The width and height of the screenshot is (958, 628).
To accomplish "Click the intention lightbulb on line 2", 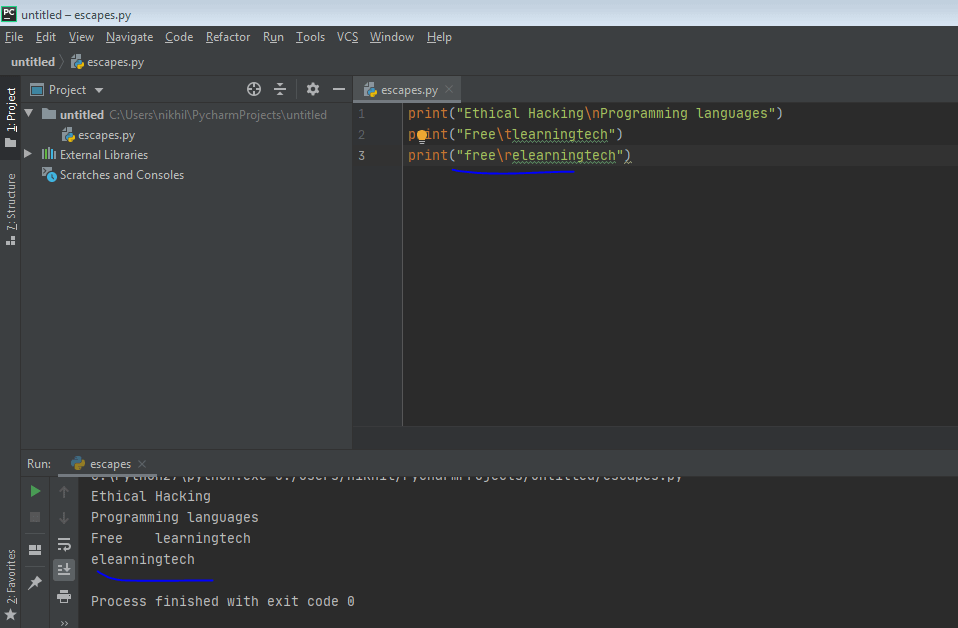I will (422, 136).
